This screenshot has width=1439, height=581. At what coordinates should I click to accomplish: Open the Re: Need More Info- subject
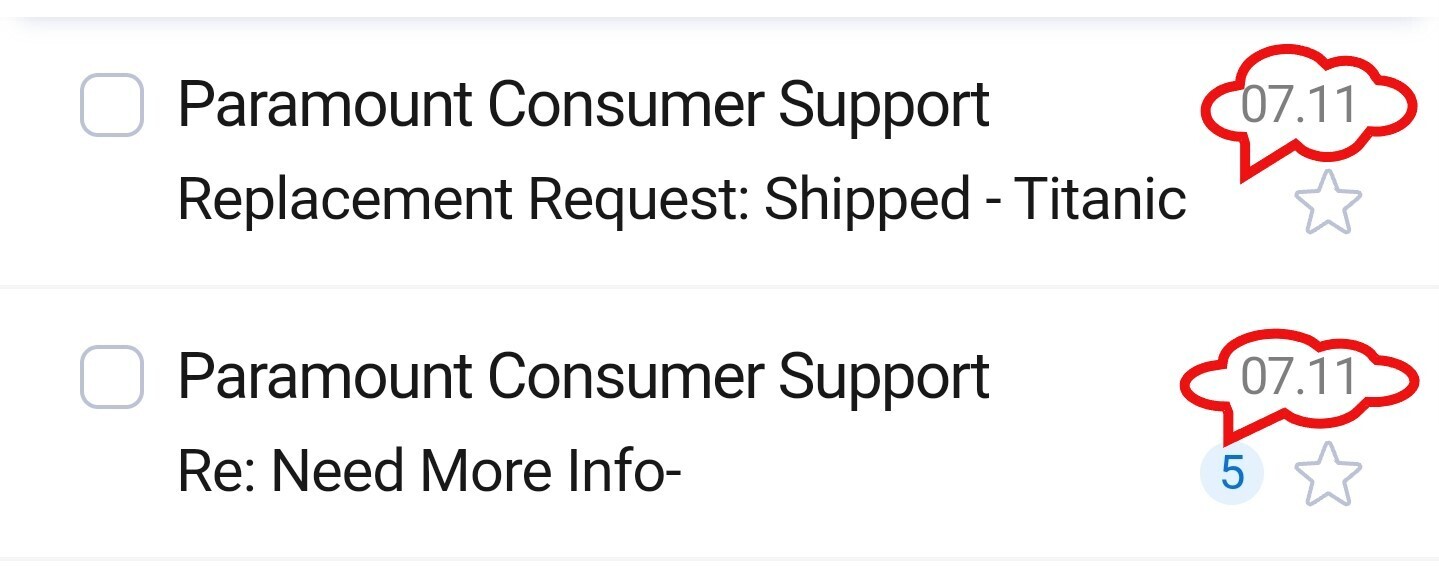click(428, 471)
